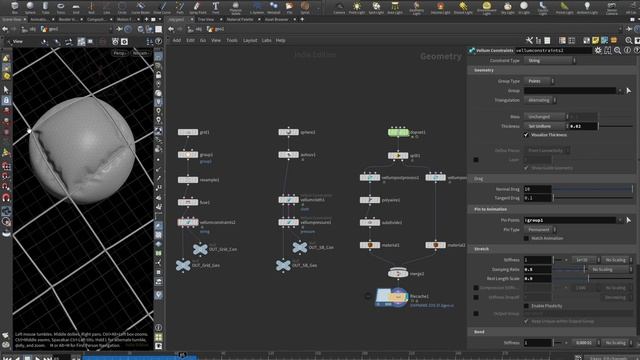Enable the Layer toggle checkbox
The width and height of the screenshot is (640, 360).
pos(476,160)
